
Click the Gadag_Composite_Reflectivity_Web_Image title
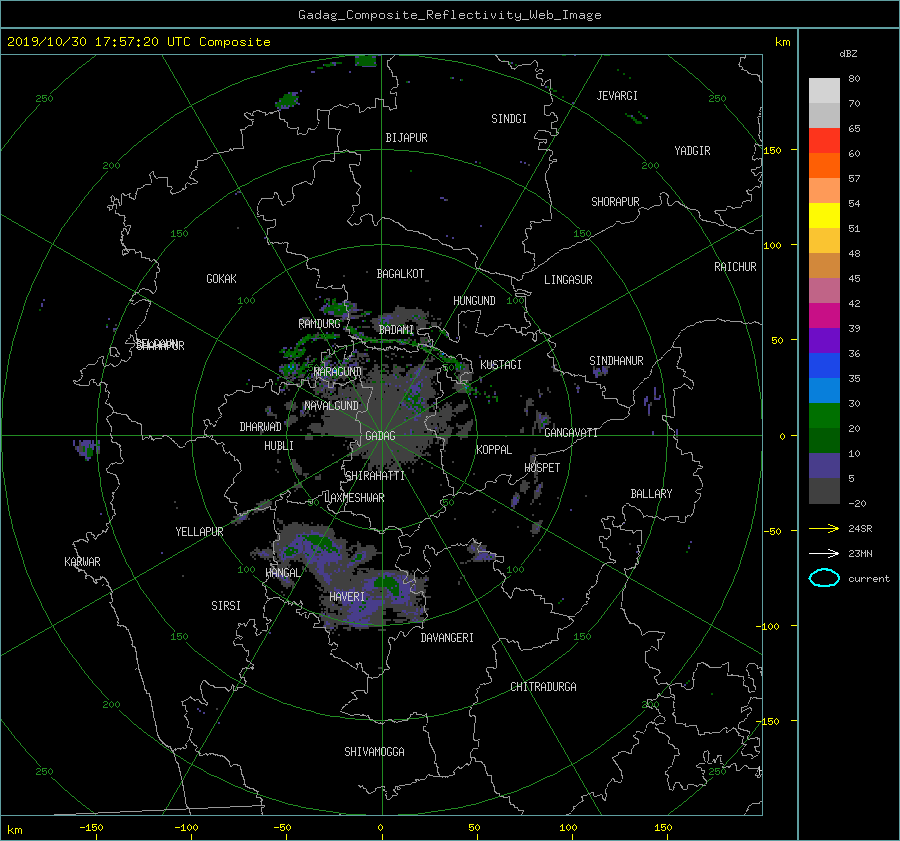[449, 15]
